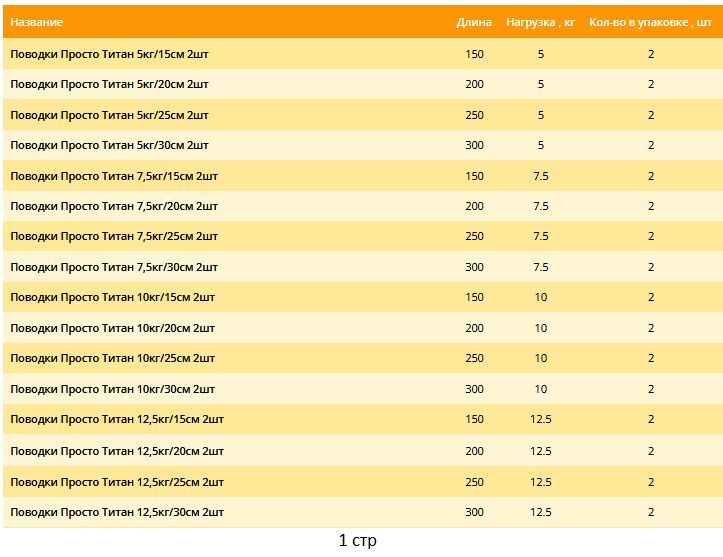The image size is (723, 557).
Task: Click the '1 стр' page indicator
Action: click(357, 540)
